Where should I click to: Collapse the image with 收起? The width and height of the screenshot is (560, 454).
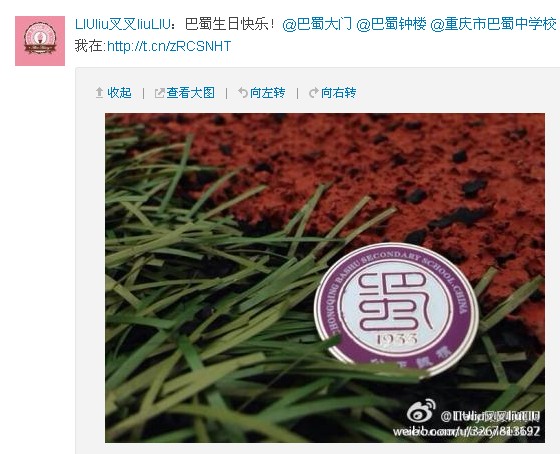(119, 93)
